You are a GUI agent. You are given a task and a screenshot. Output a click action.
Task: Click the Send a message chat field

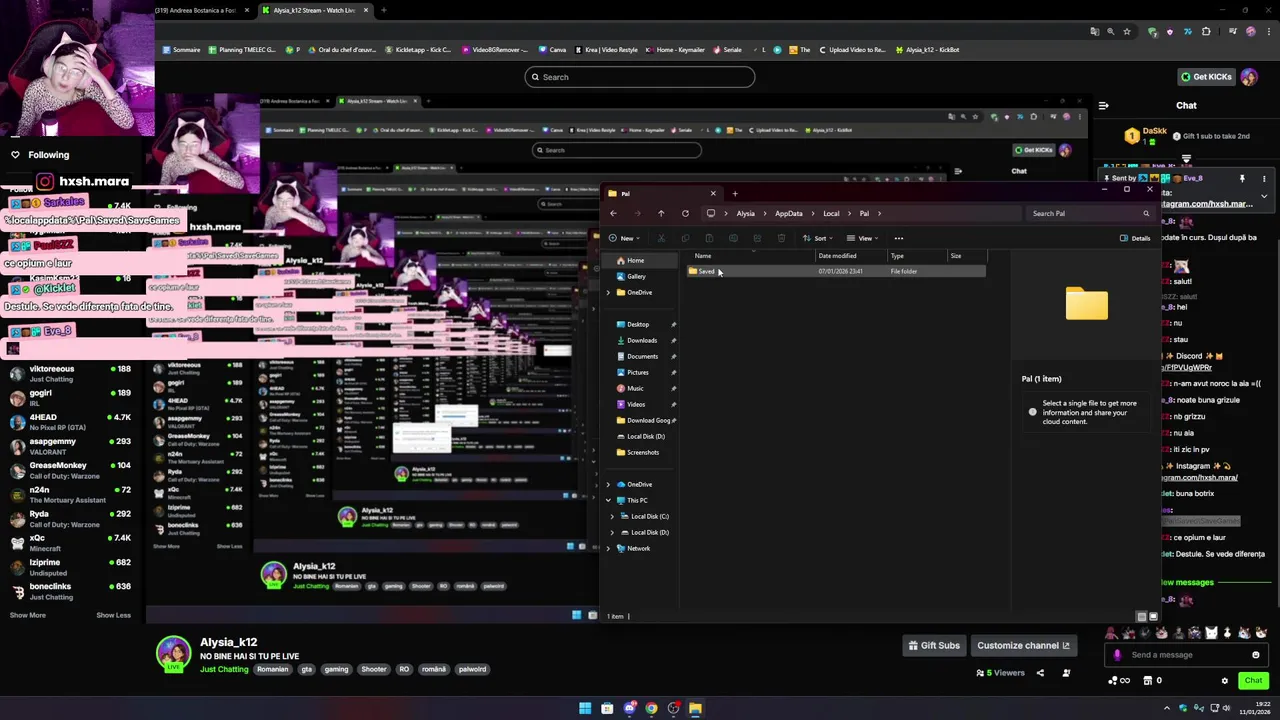point(1186,655)
